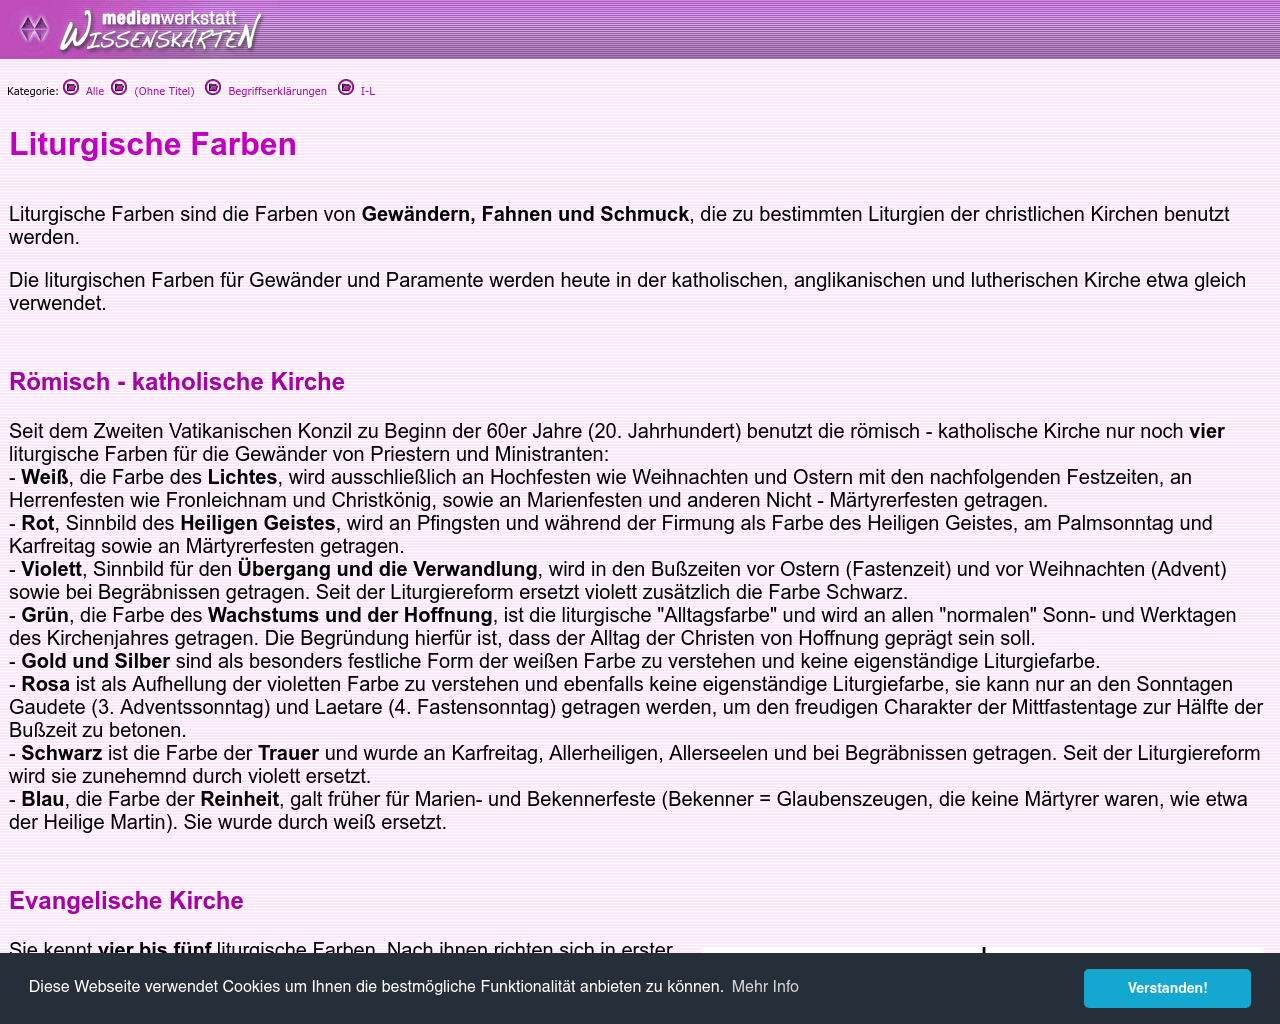Click the folder icon before Alle
Screen dimensions: 1280x1024
[71, 87]
